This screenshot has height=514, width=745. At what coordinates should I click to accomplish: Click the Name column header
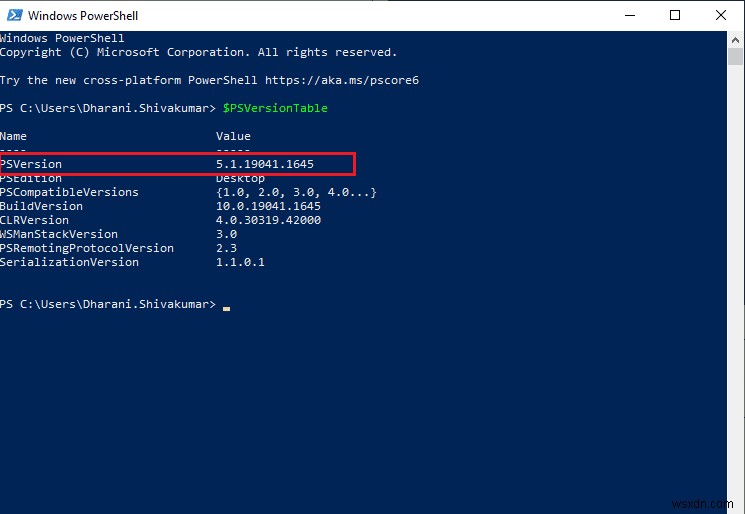pyautogui.click(x=13, y=136)
